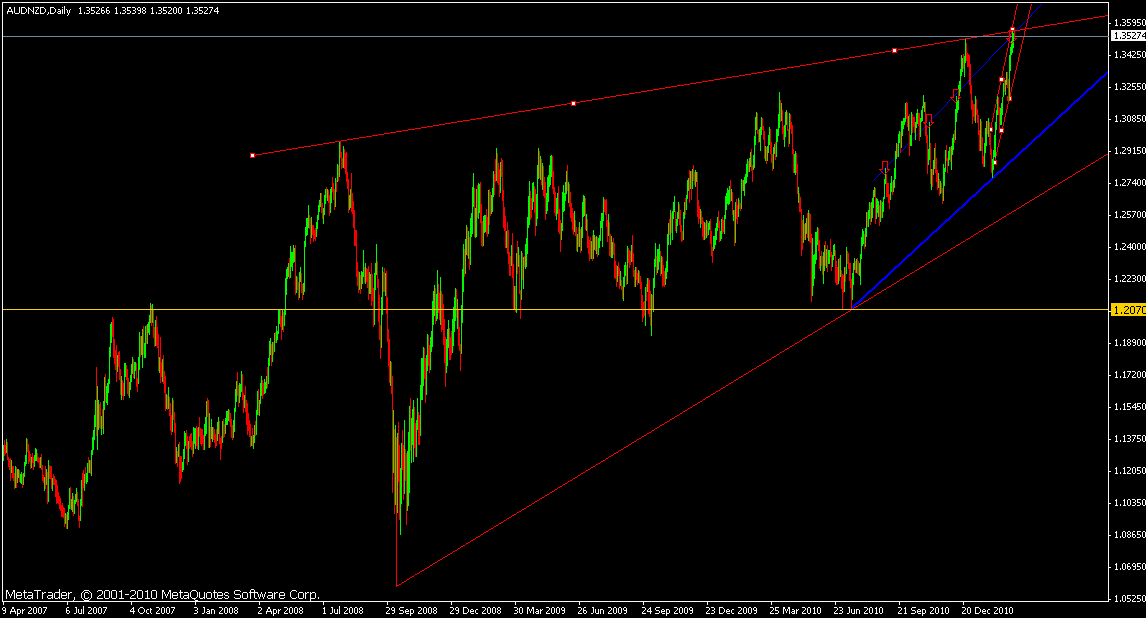Click the MetaTrader copyright text
The width and height of the screenshot is (1146, 618).
tap(162, 594)
